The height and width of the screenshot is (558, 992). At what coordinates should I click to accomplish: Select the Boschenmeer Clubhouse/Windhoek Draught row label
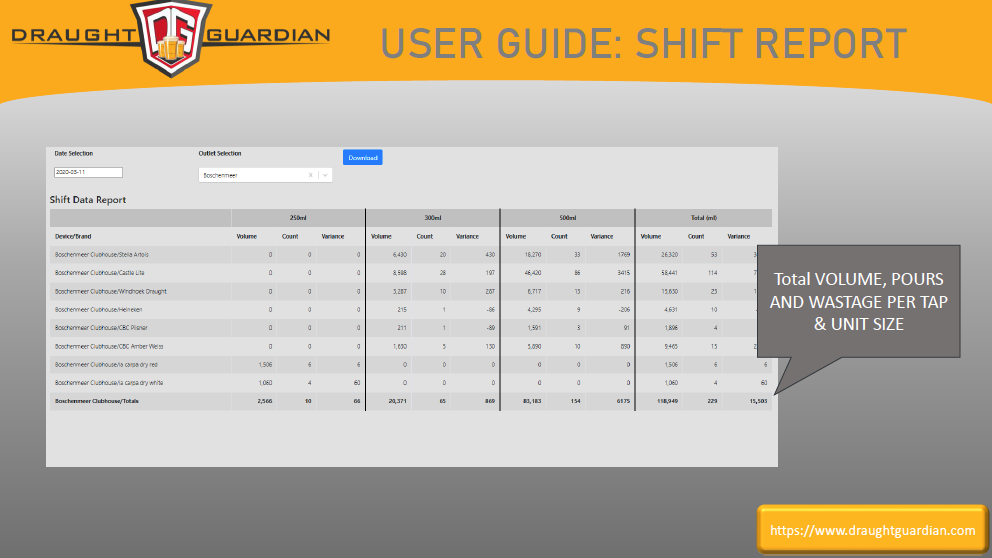pos(111,292)
